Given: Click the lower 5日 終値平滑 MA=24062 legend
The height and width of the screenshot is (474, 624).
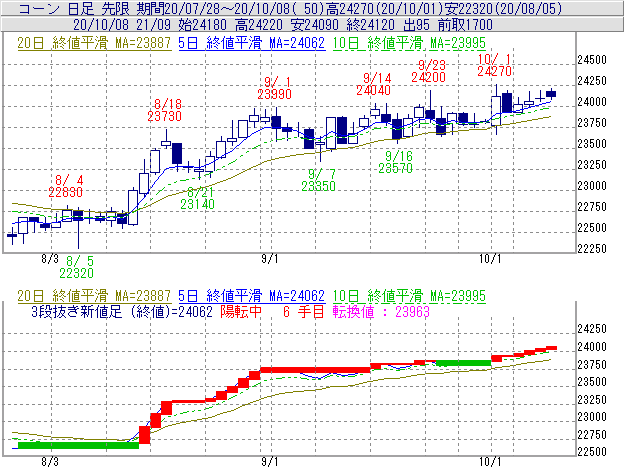Looking at the screenshot, I should tap(252, 296).
